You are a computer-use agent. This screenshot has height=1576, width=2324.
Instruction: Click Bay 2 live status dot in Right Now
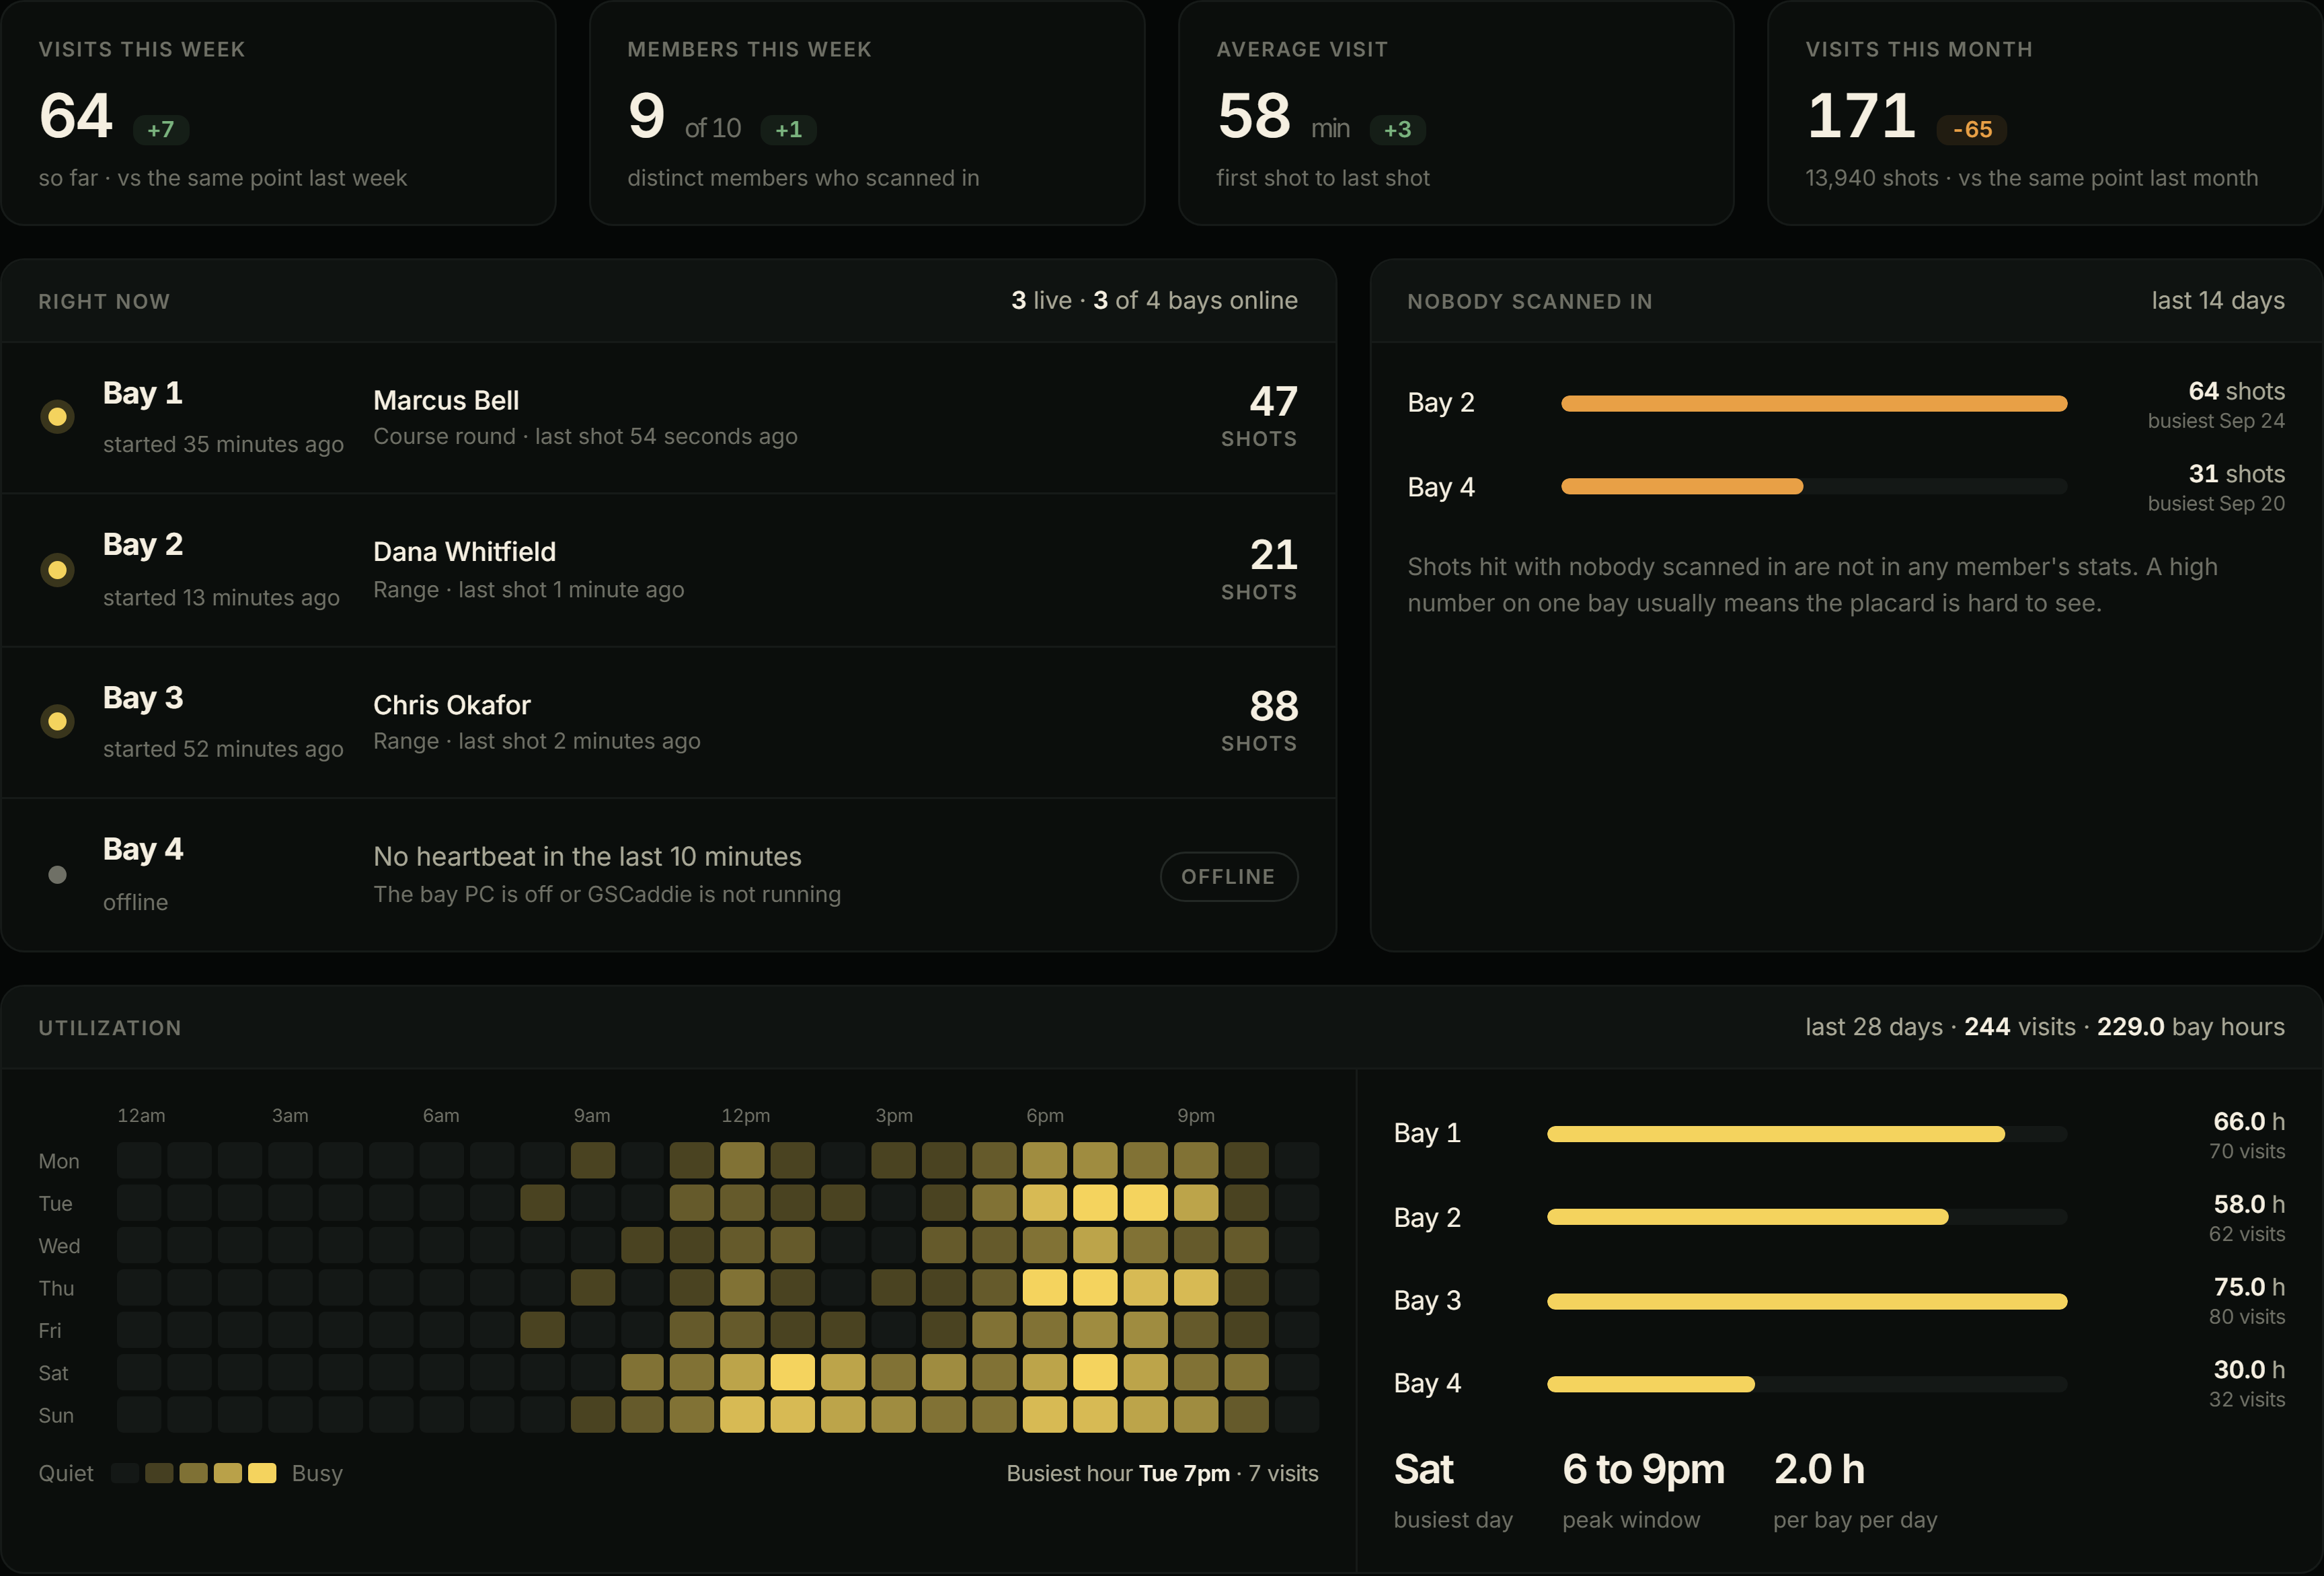(57, 570)
